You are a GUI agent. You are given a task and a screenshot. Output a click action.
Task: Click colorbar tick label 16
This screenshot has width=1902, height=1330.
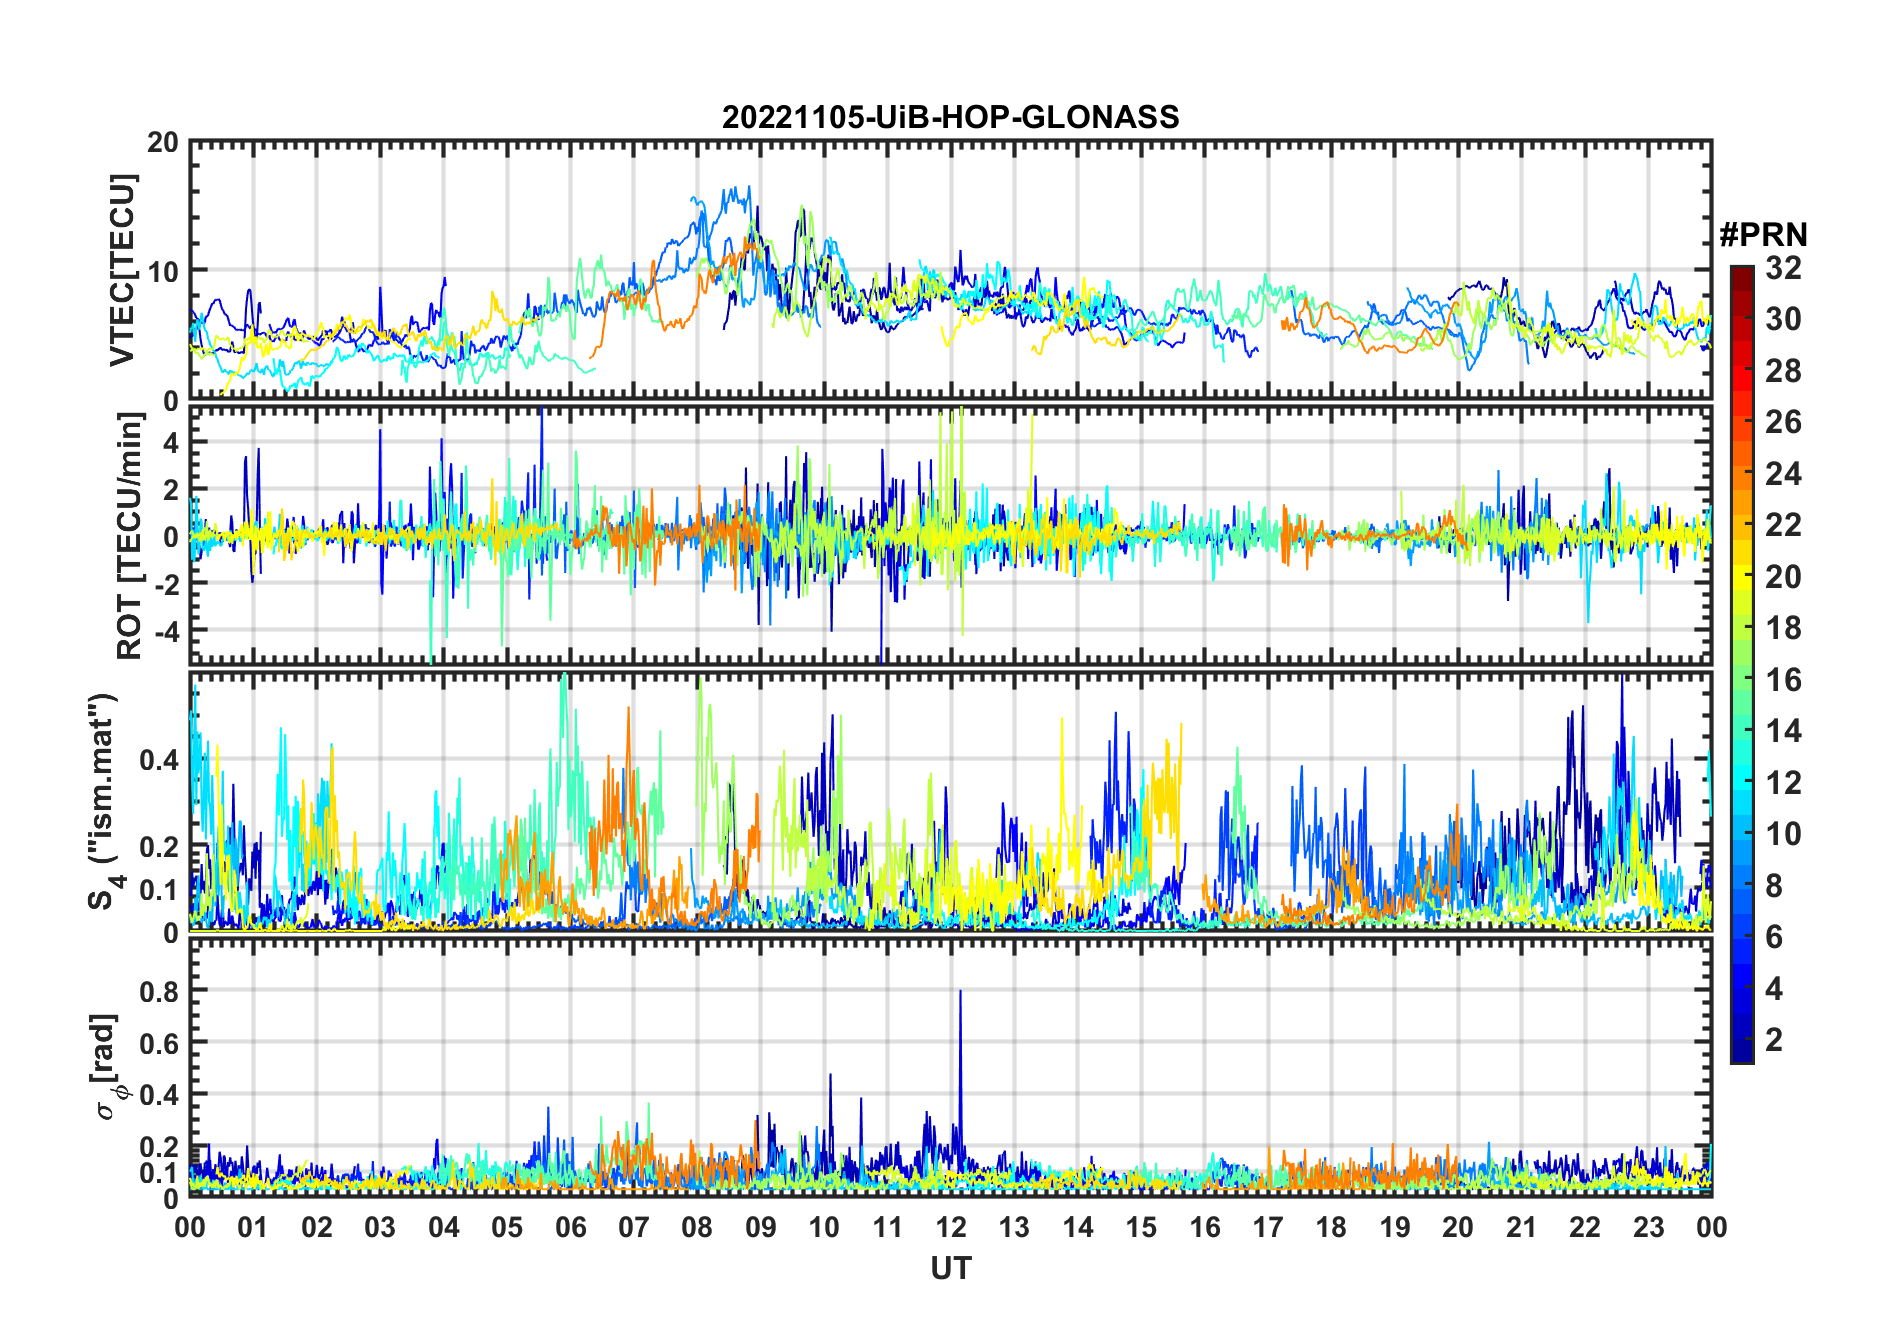point(1784,680)
